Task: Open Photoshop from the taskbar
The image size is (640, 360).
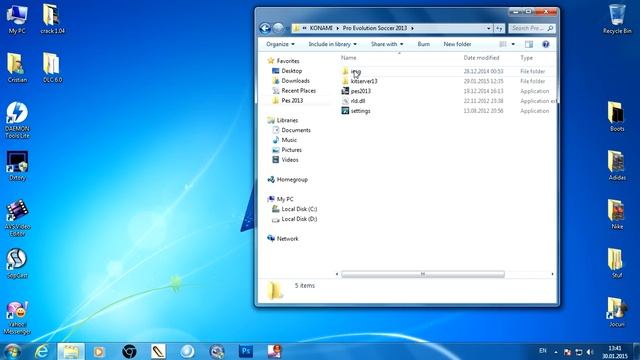Action: (246, 351)
